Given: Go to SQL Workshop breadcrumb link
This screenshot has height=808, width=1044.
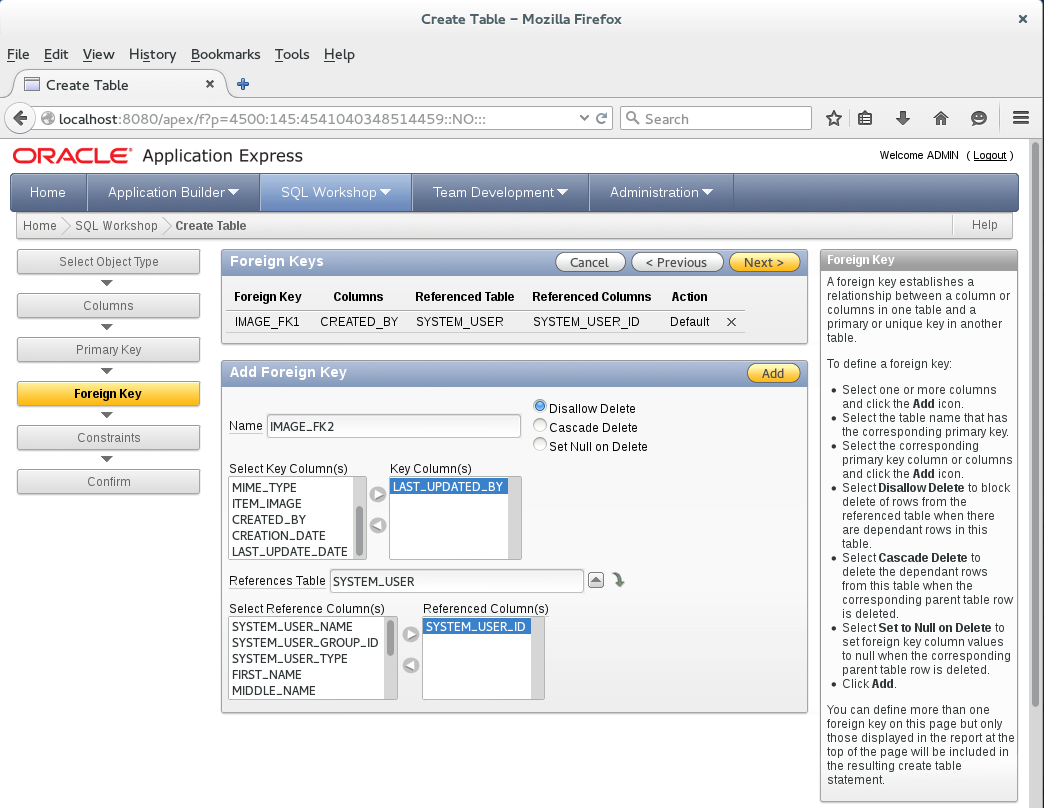Looking at the screenshot, I should pos(117,226).
